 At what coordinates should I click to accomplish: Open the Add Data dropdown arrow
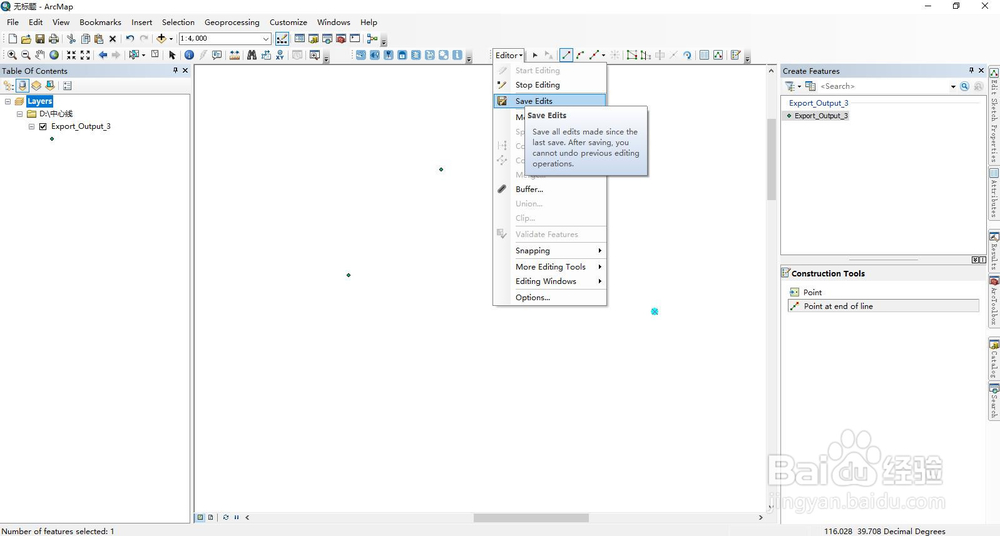click(x=171, y=39)
